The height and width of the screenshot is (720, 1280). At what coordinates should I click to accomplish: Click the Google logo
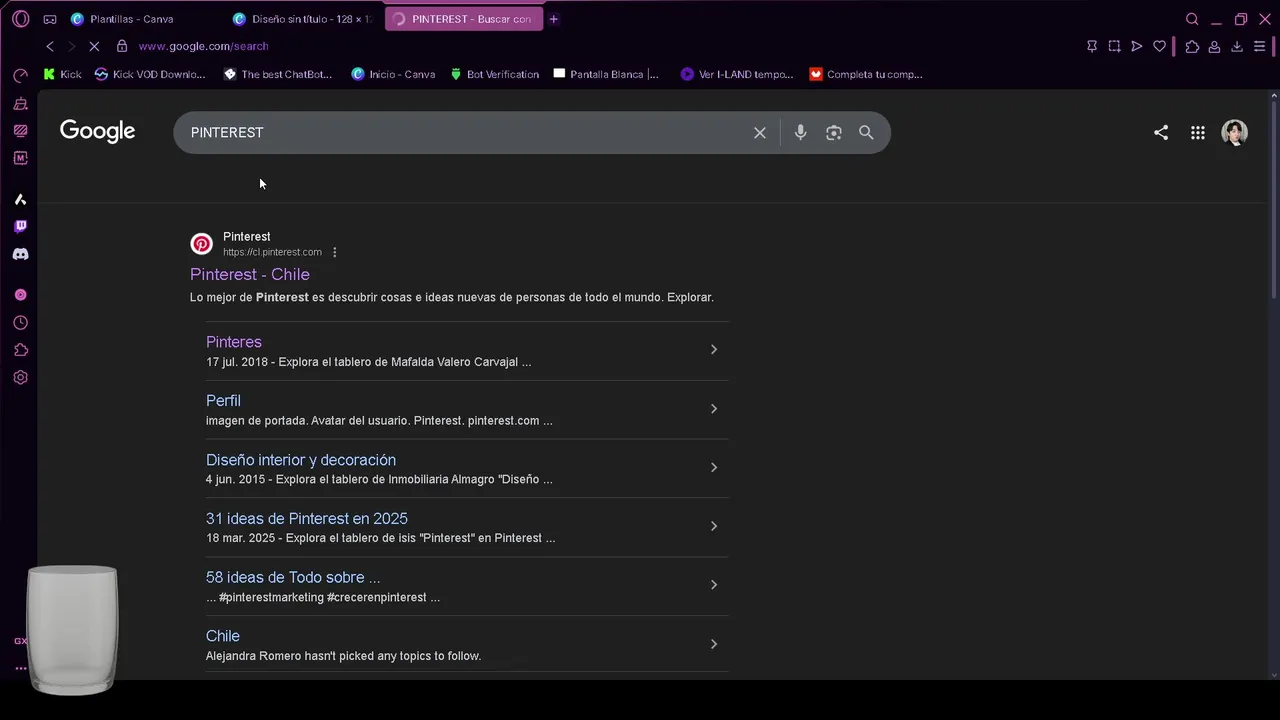[97, 132]
